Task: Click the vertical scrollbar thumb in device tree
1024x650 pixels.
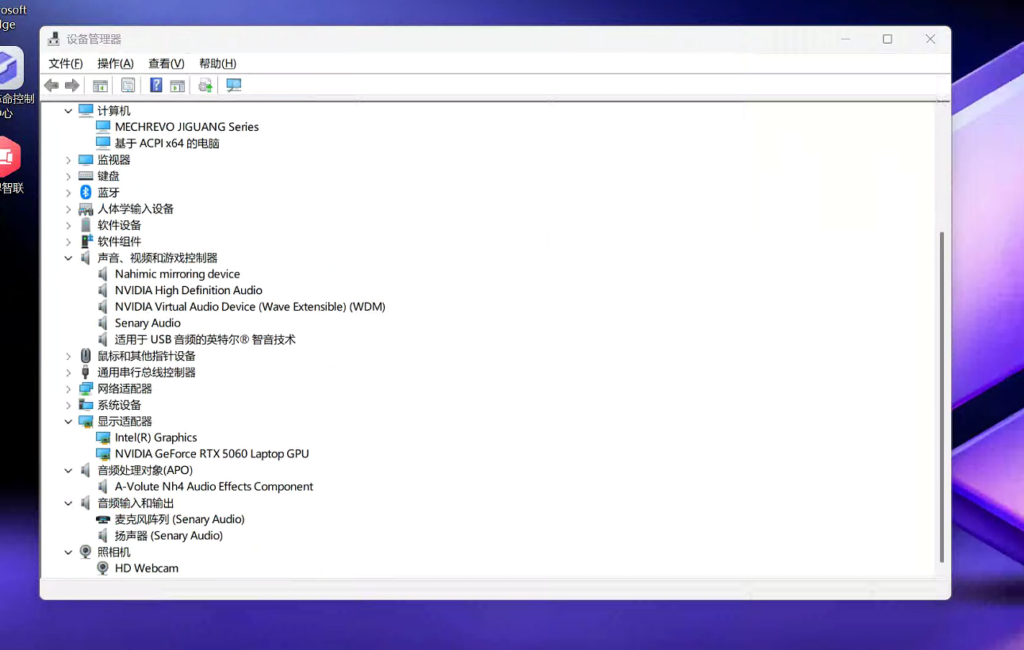Action: [x=942, y=397]
